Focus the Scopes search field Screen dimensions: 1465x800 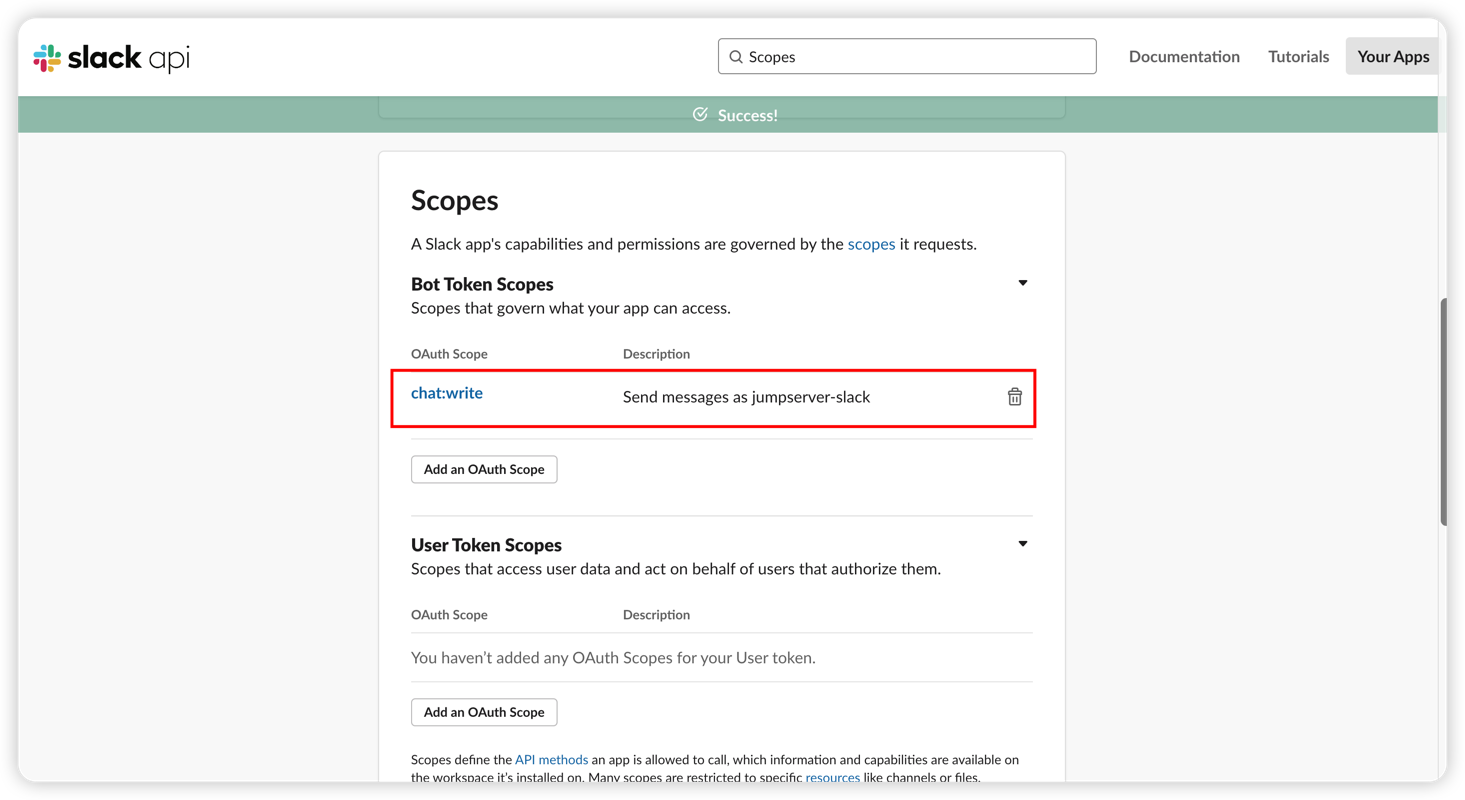pos(907,57)
